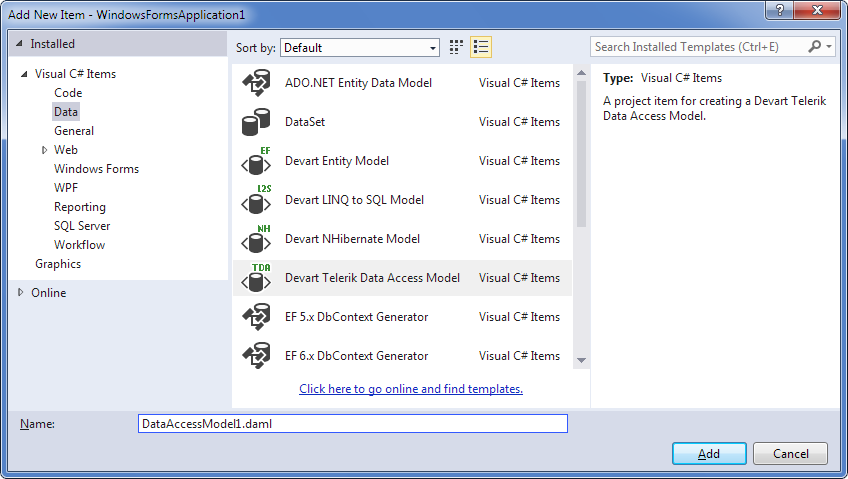This screenshot has height=479, width=848.
Task: Select the Web category label
Action: coord(66,150)
